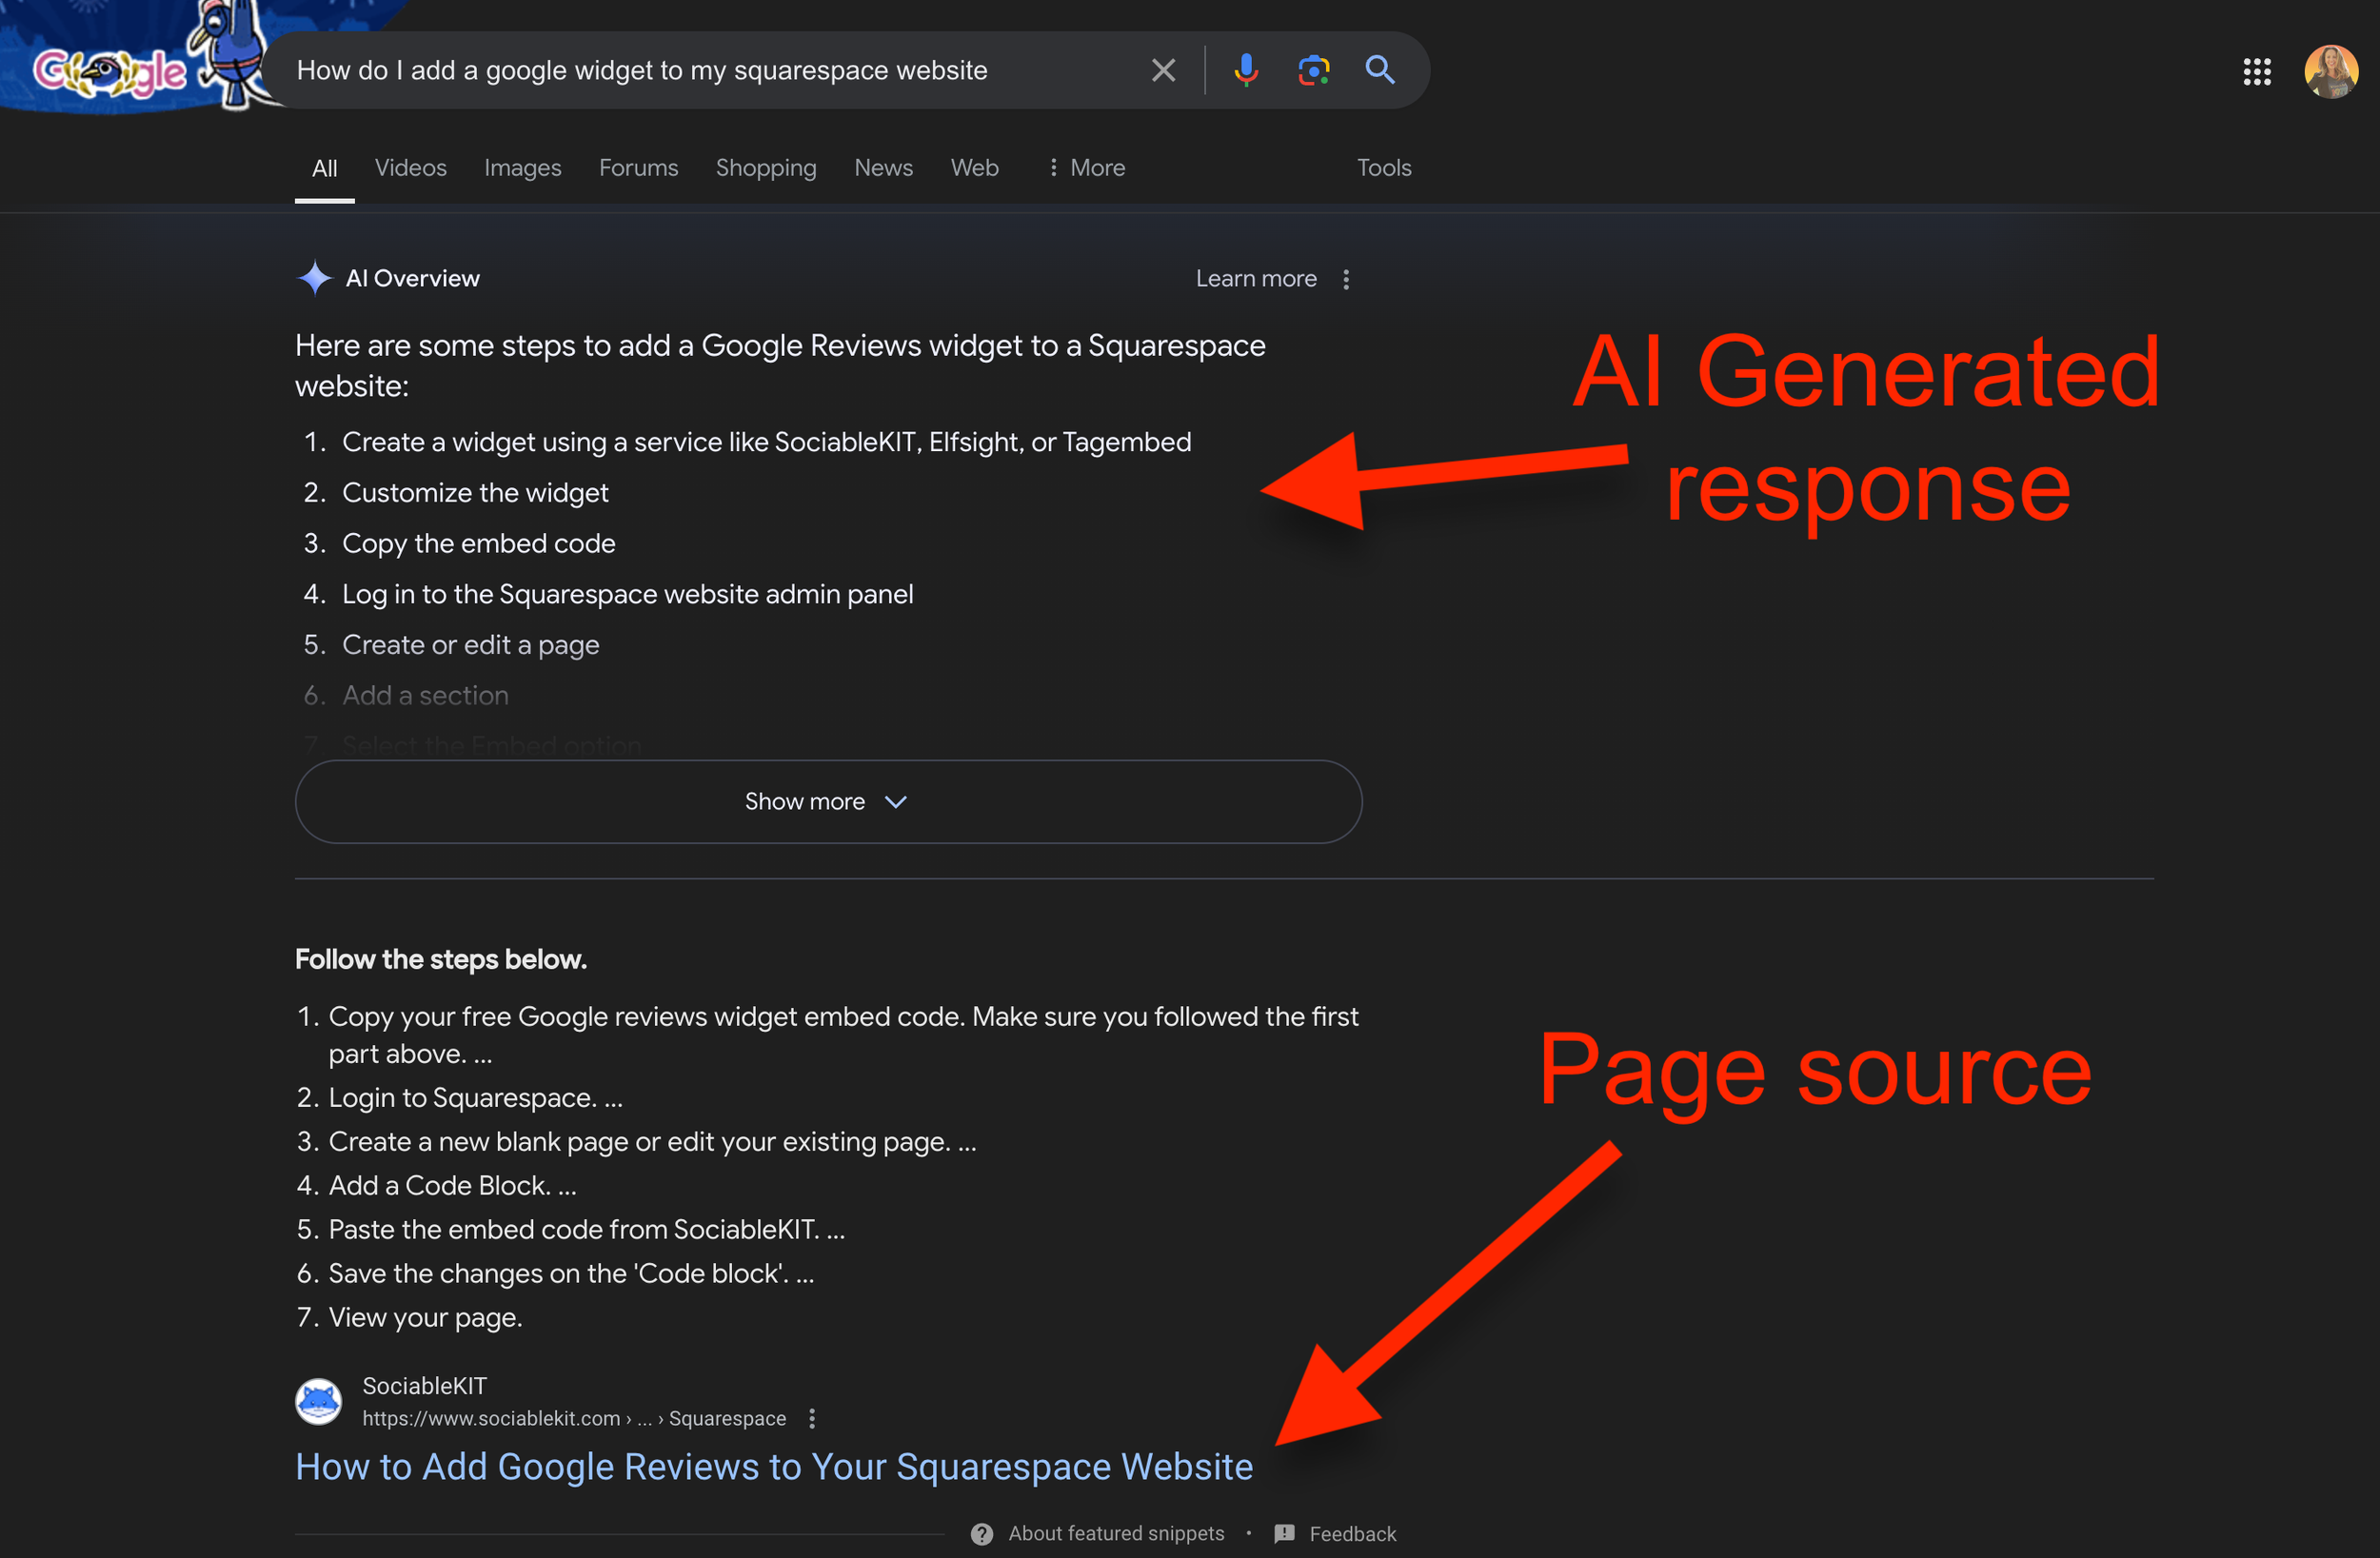Select the Shopping results tab
Image resolution: width=2380 pixels, height=1558 pixels.
click(x=765, y=168)
